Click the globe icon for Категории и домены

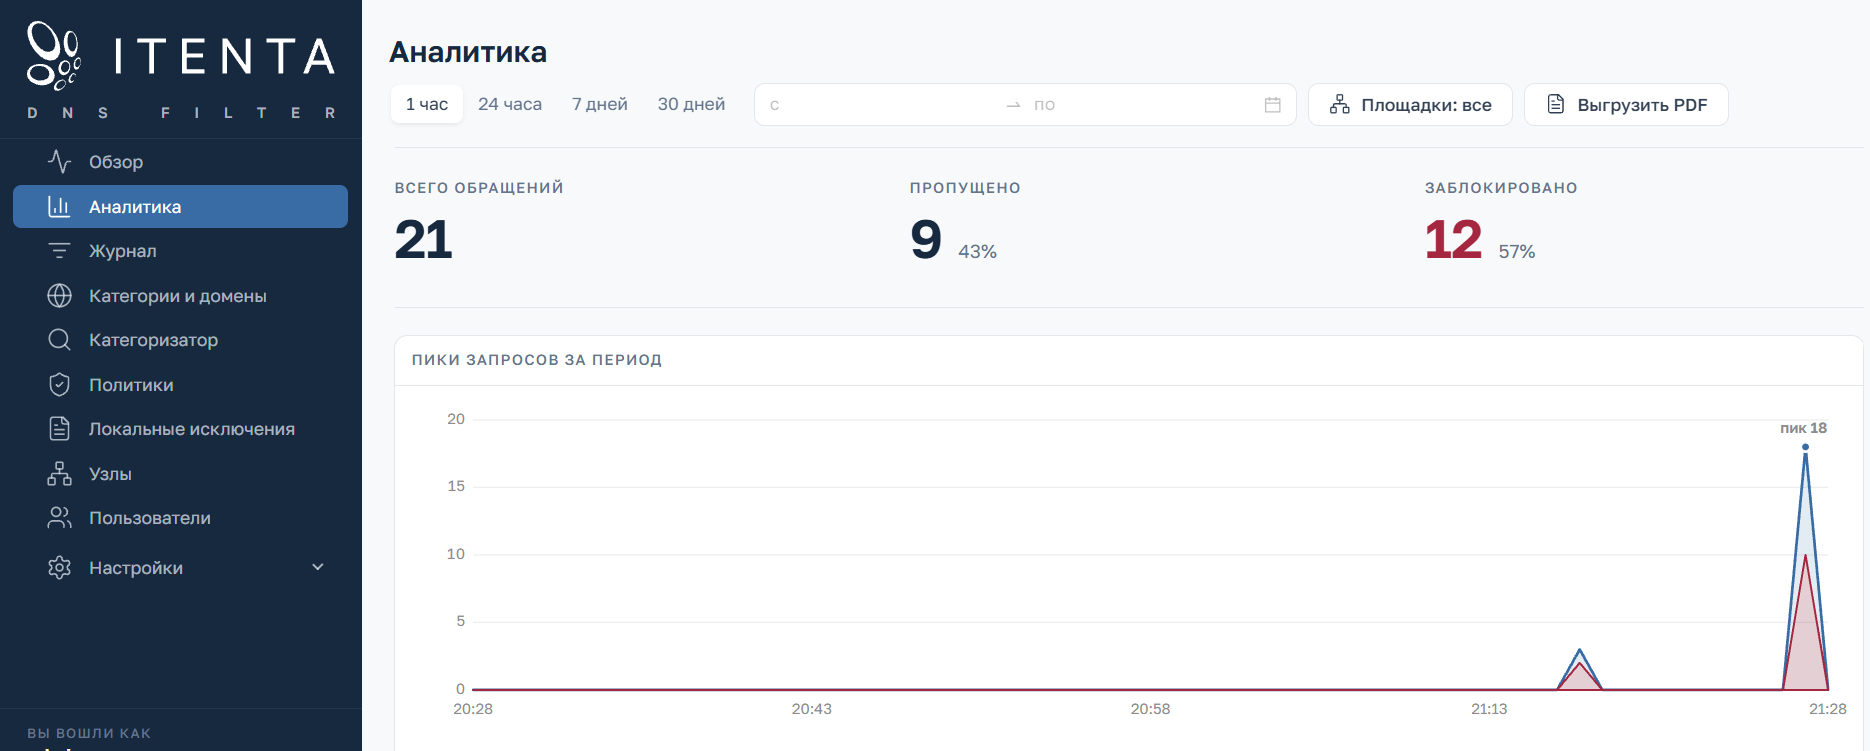(x=60, y=295)
